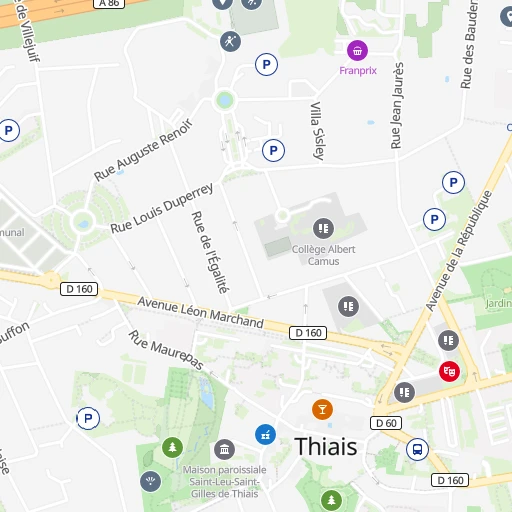Click the purple Franprix shopping basket icon

(x=357, y=51)
